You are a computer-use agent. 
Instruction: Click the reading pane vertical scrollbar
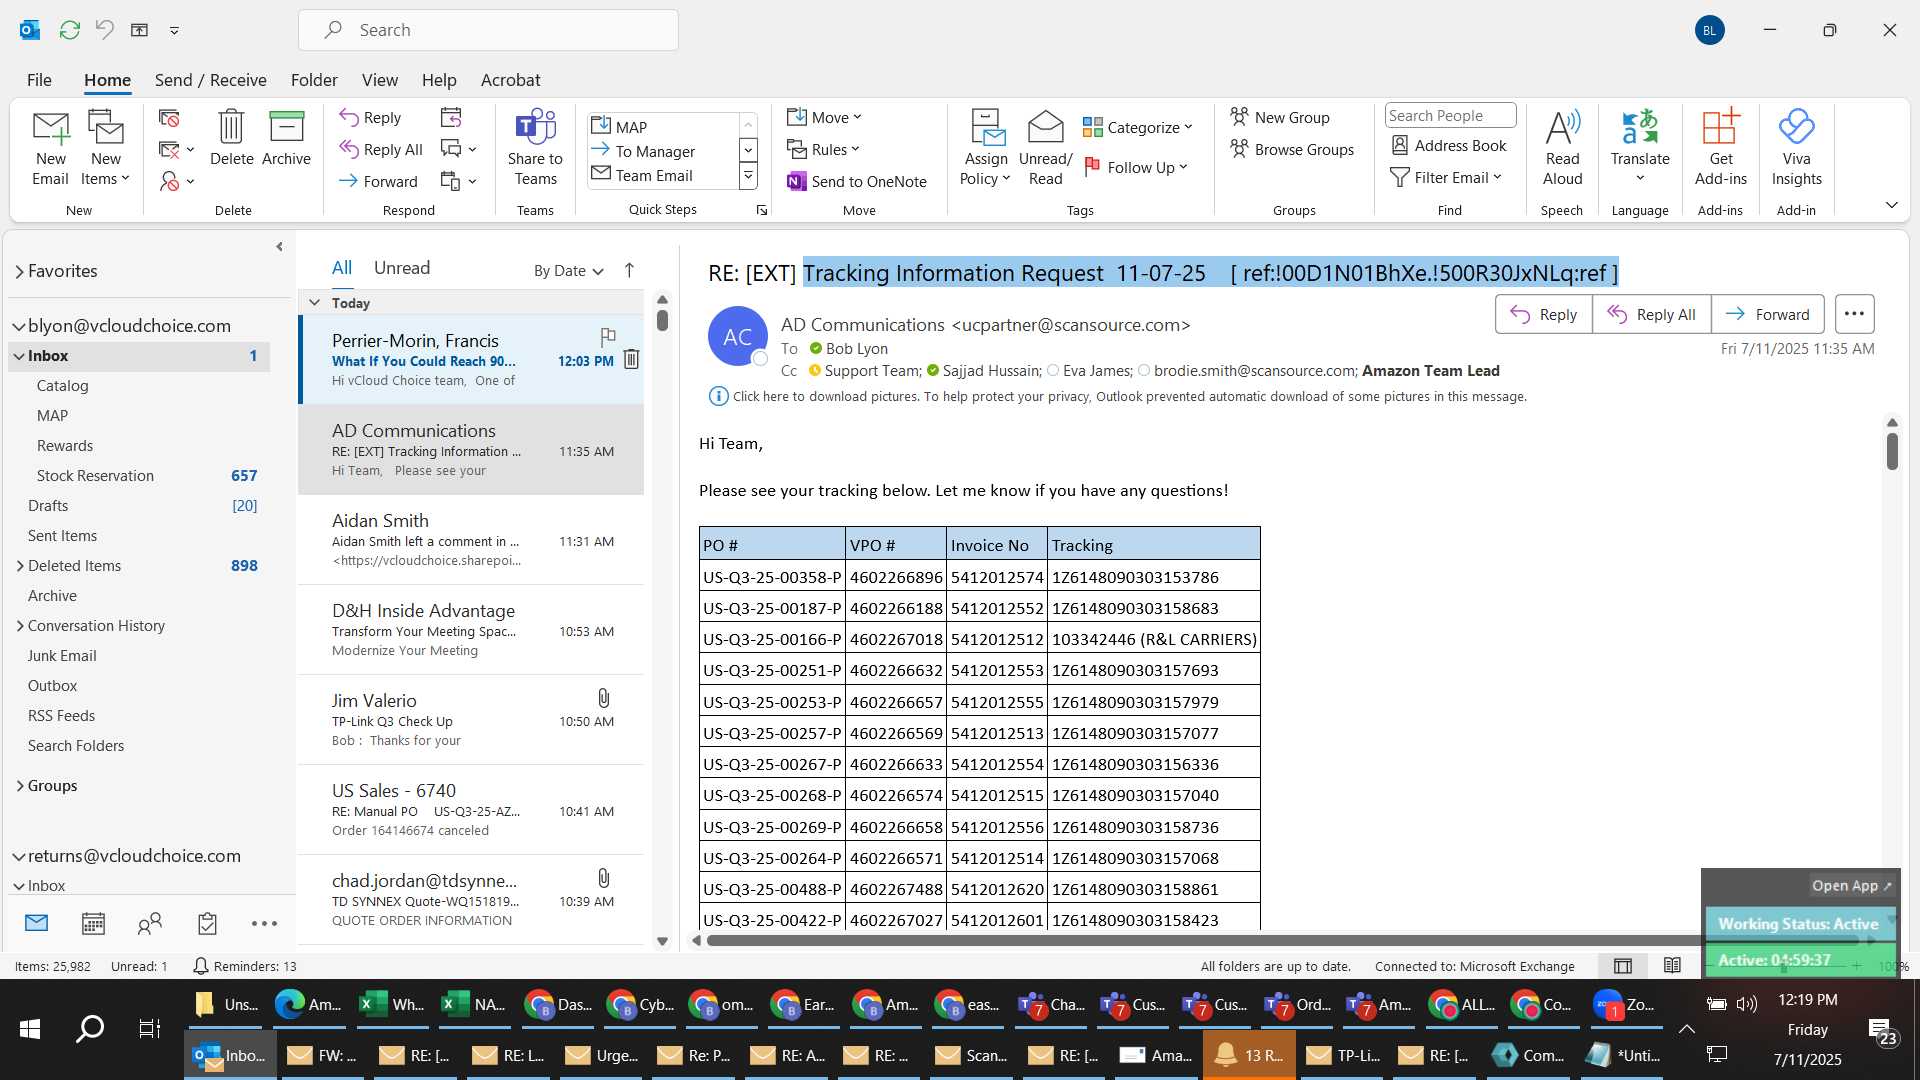point(1891,452)
